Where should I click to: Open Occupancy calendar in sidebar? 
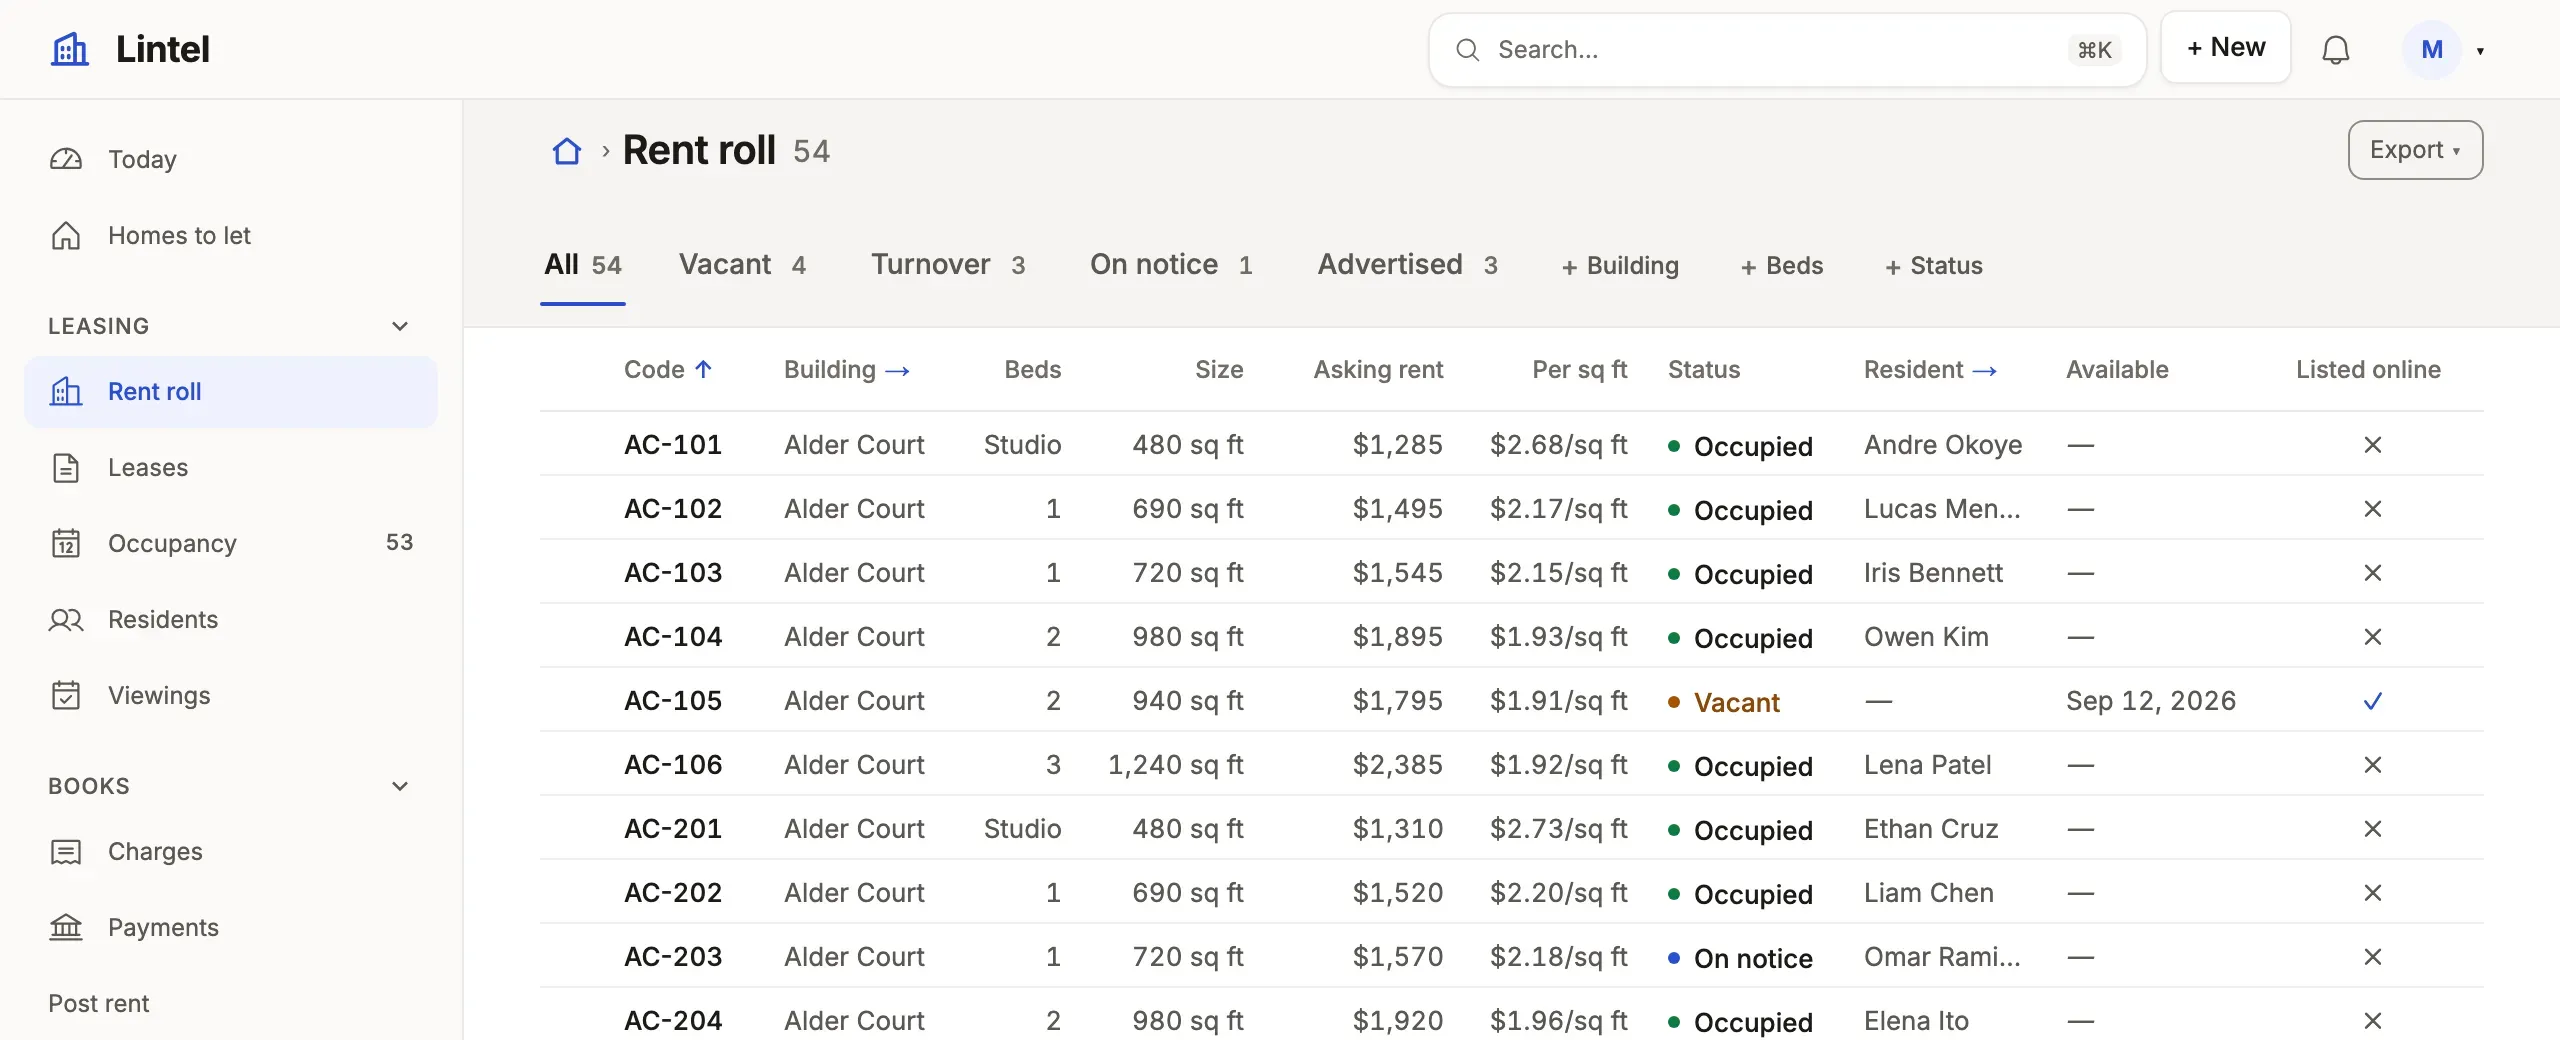tap(231, 543)
